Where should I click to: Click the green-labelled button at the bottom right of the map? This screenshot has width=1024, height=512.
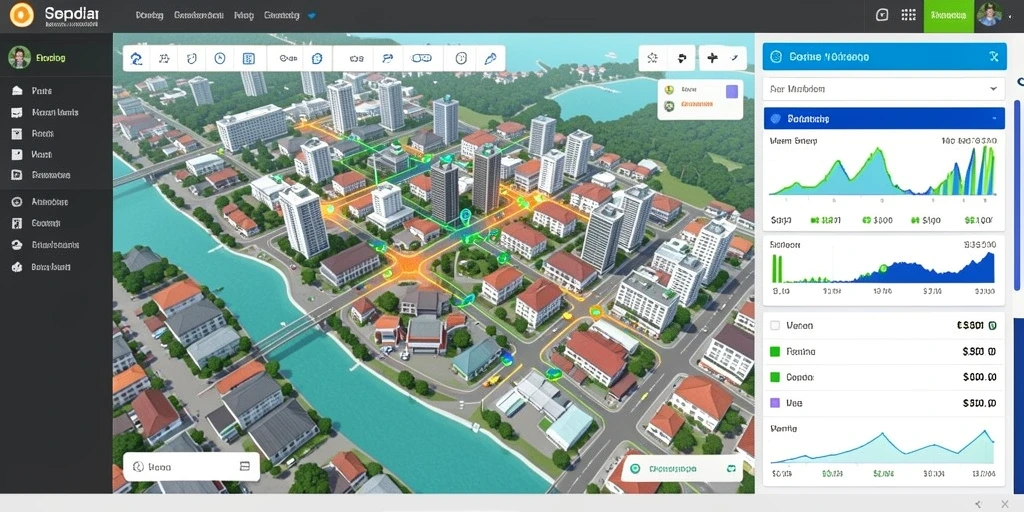click(x=681, y=468)
